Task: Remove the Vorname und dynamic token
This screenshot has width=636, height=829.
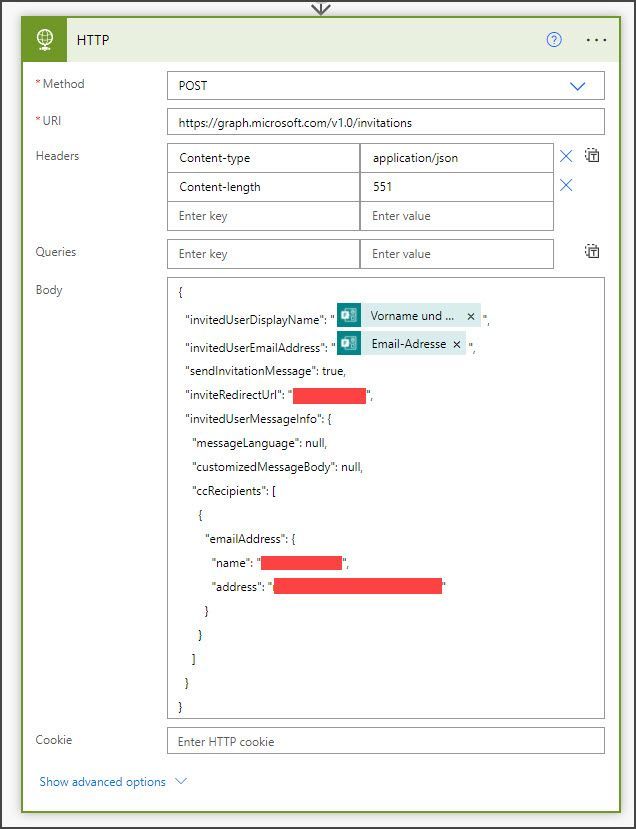Action: pos(471,316)
